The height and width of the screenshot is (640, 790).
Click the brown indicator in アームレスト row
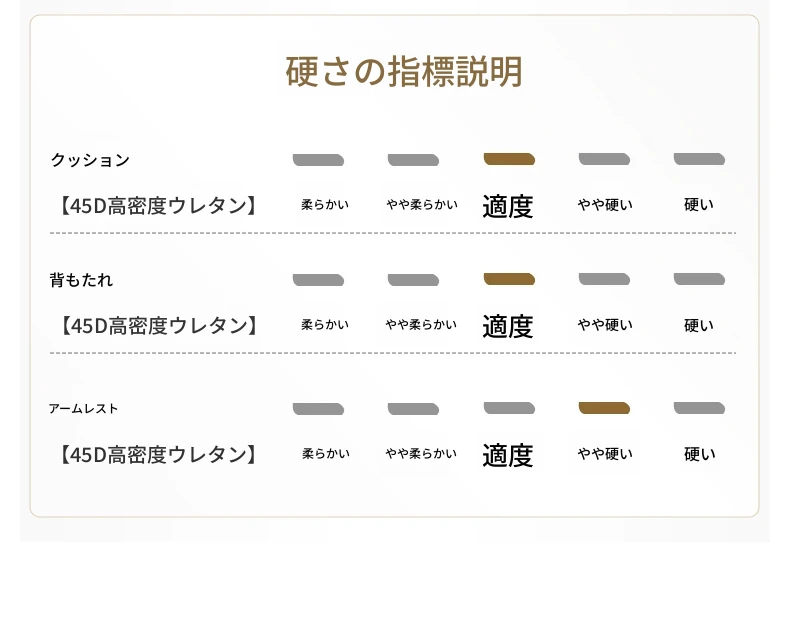604,408
